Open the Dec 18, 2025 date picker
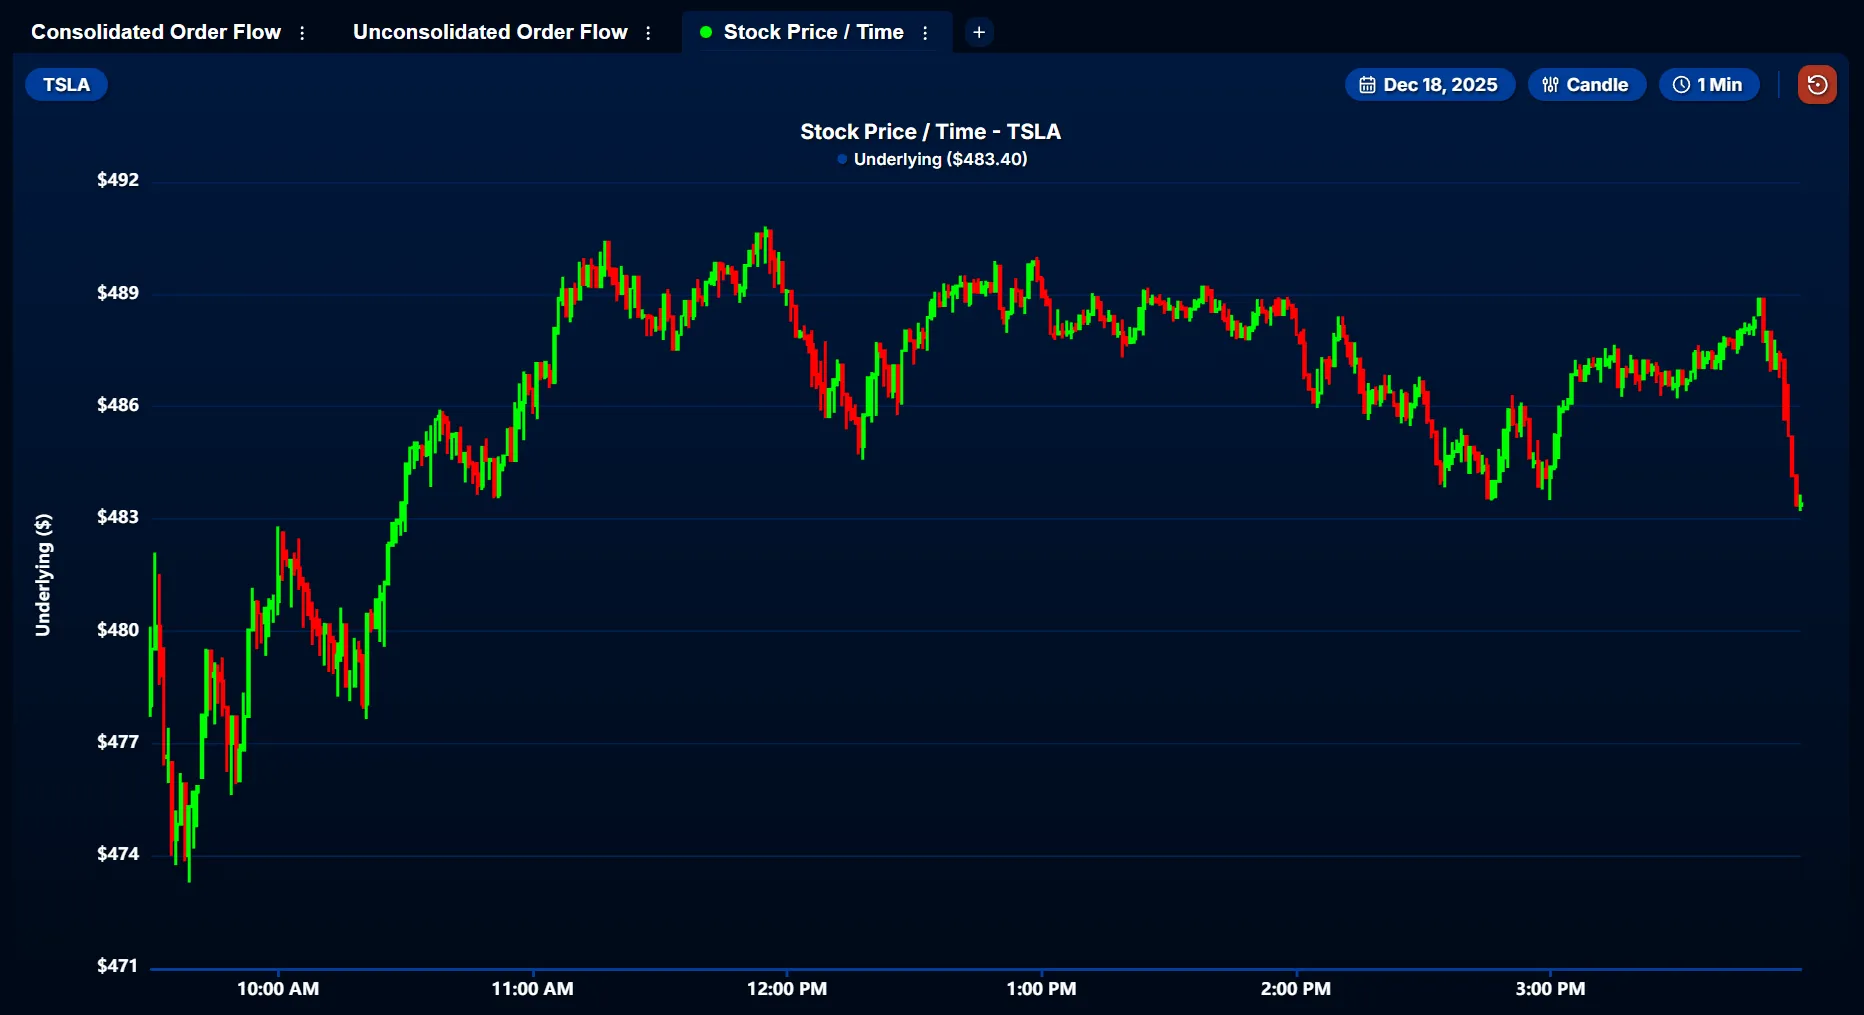The image size is (1864, 1015). pos(1440,85)
